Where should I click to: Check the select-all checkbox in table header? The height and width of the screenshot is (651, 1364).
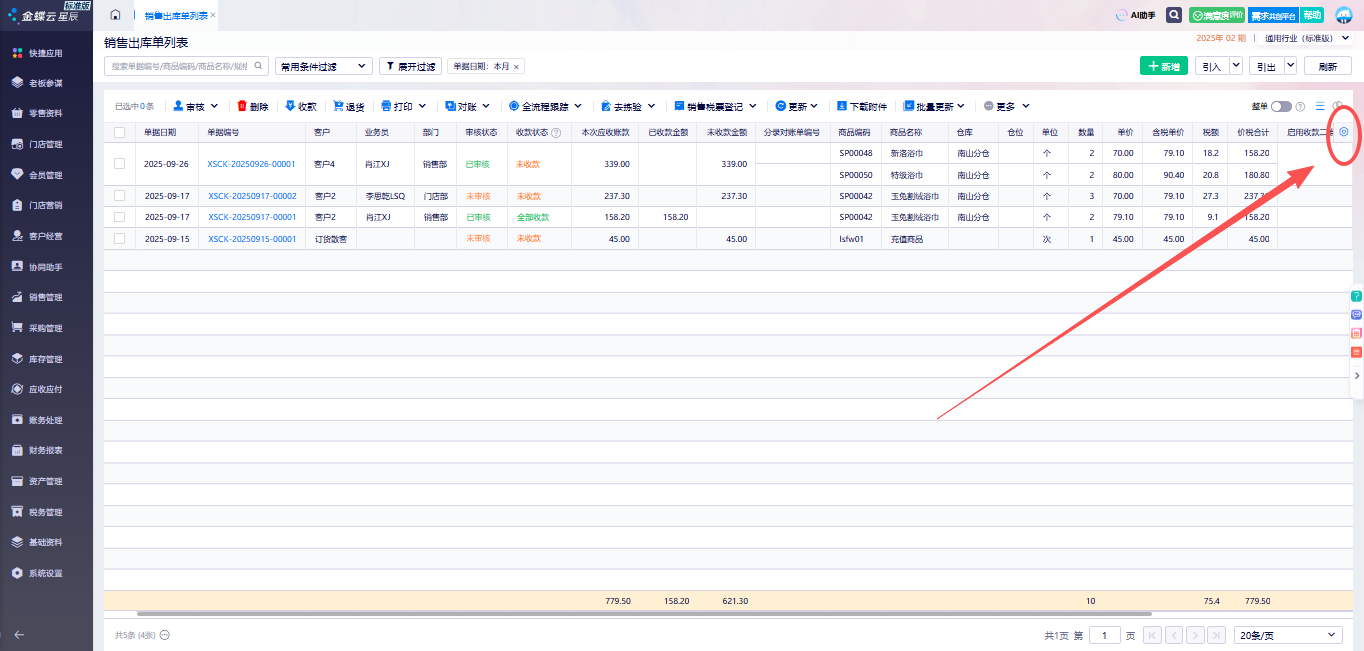coord(120,132)
